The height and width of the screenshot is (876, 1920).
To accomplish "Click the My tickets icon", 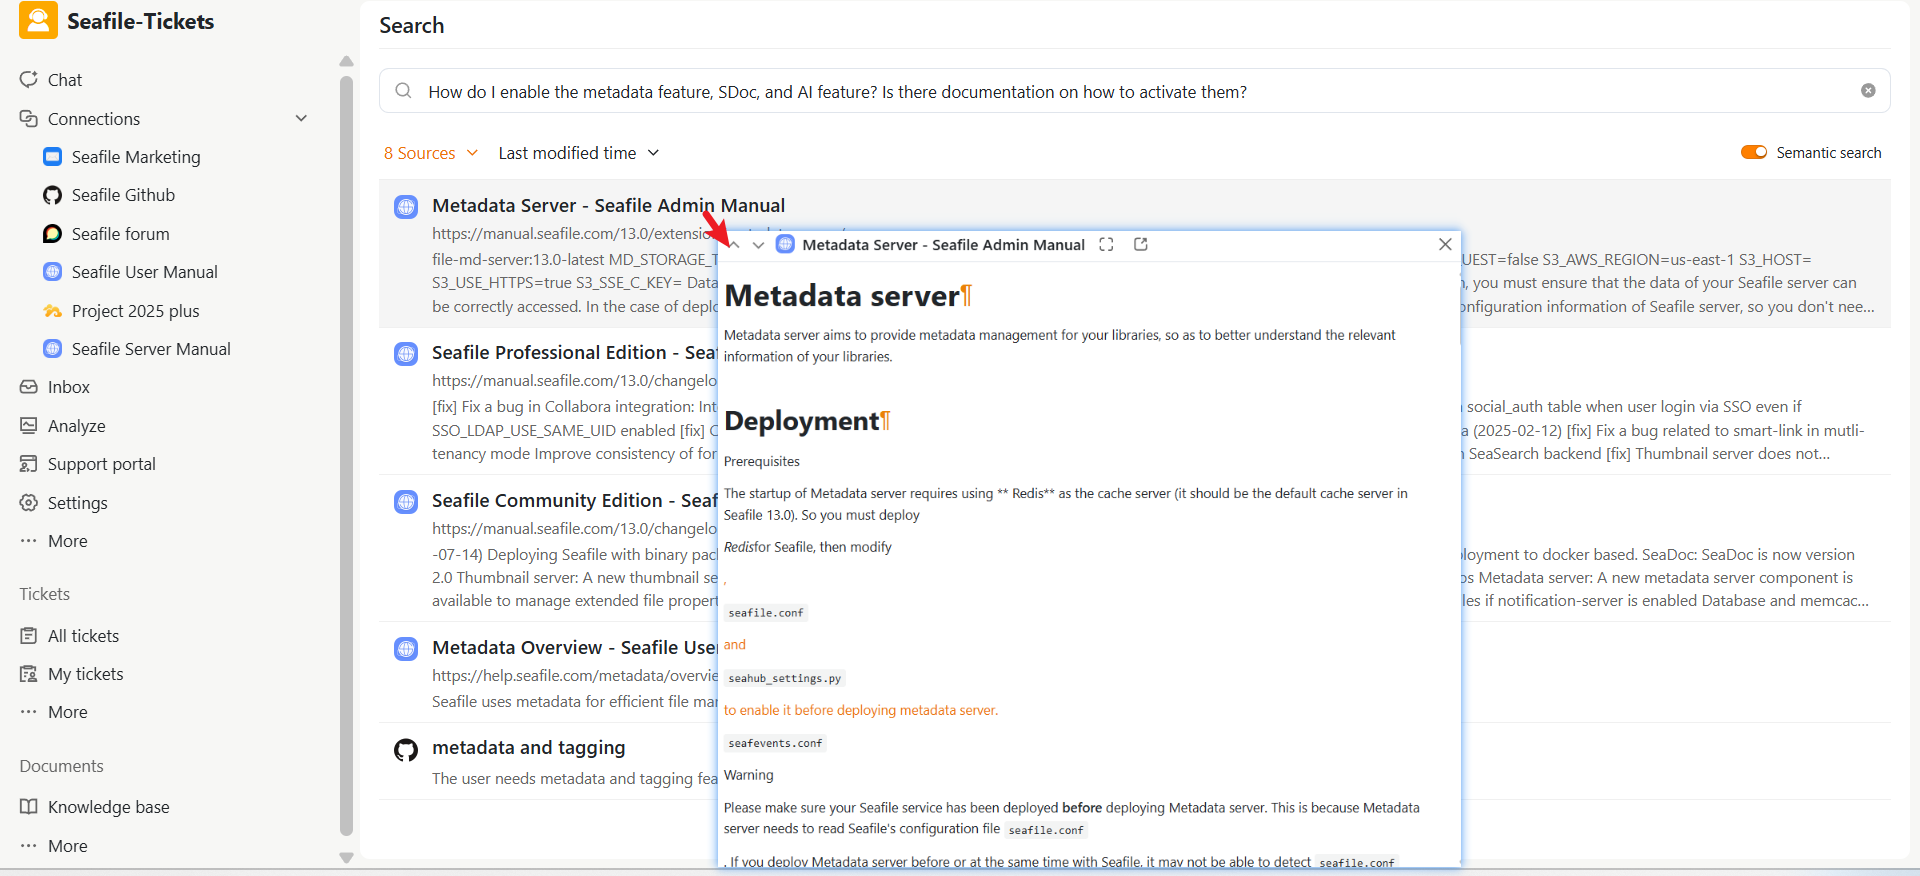I will pos(29,674).
